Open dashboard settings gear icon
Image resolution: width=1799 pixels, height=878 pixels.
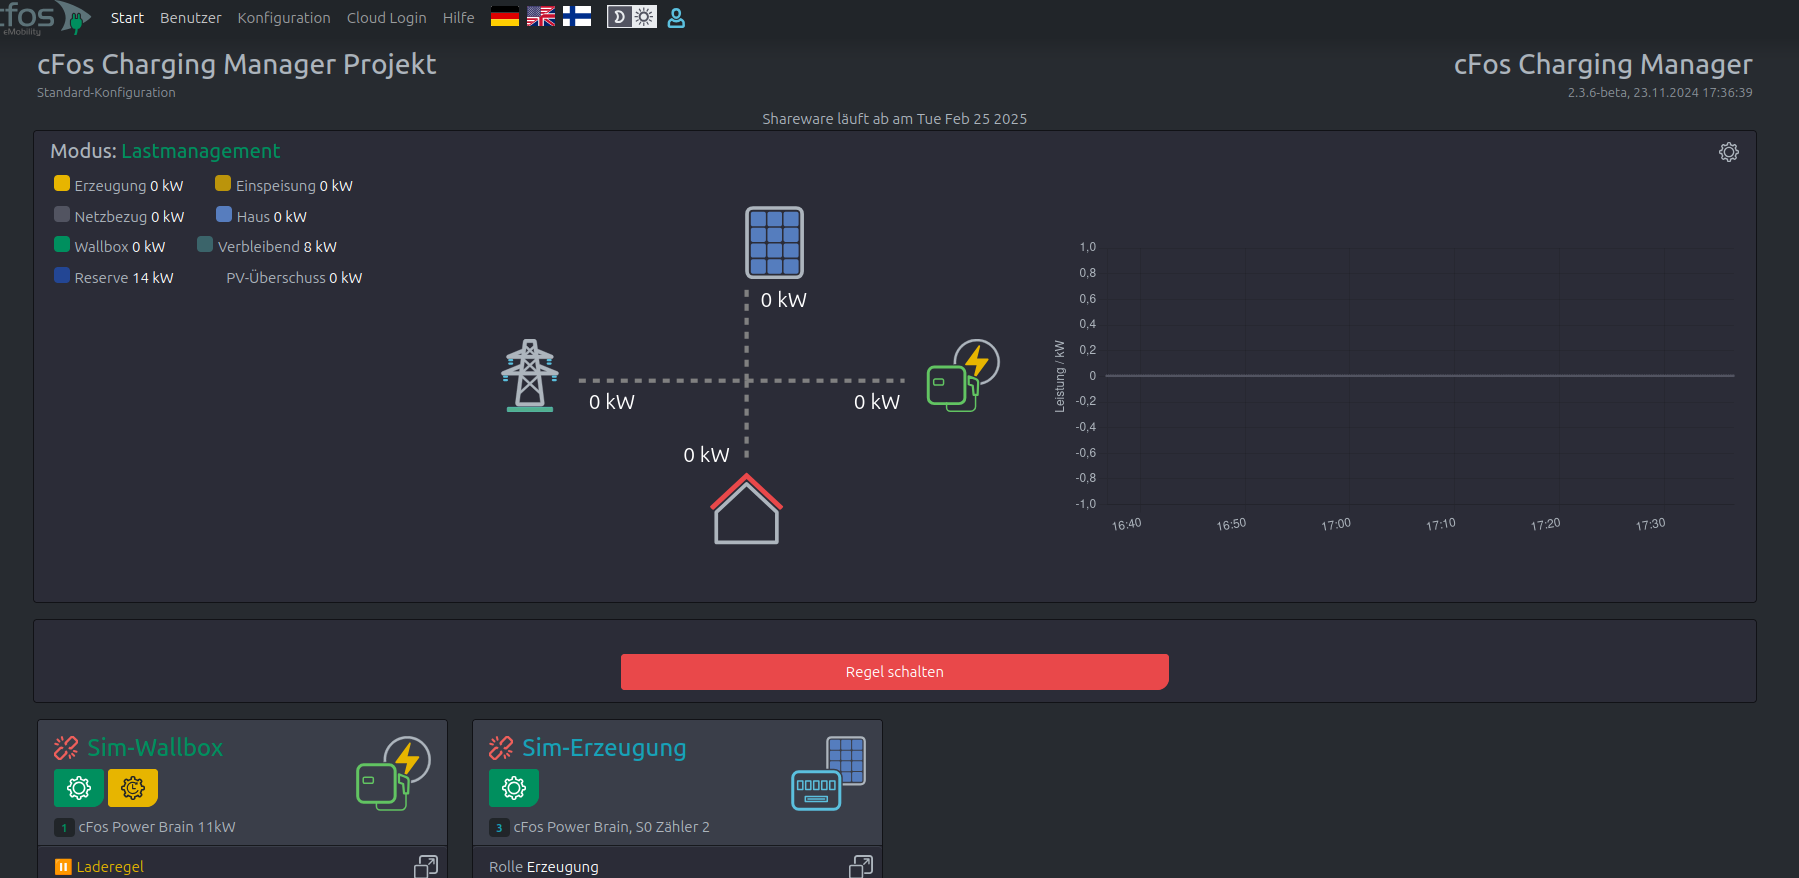pos(1729,152)
